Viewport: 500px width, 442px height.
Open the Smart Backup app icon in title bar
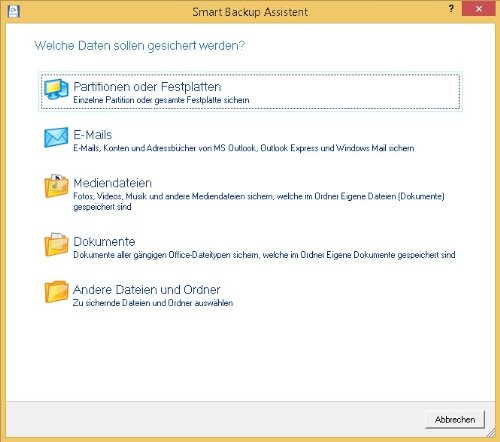tap(14, 11)
